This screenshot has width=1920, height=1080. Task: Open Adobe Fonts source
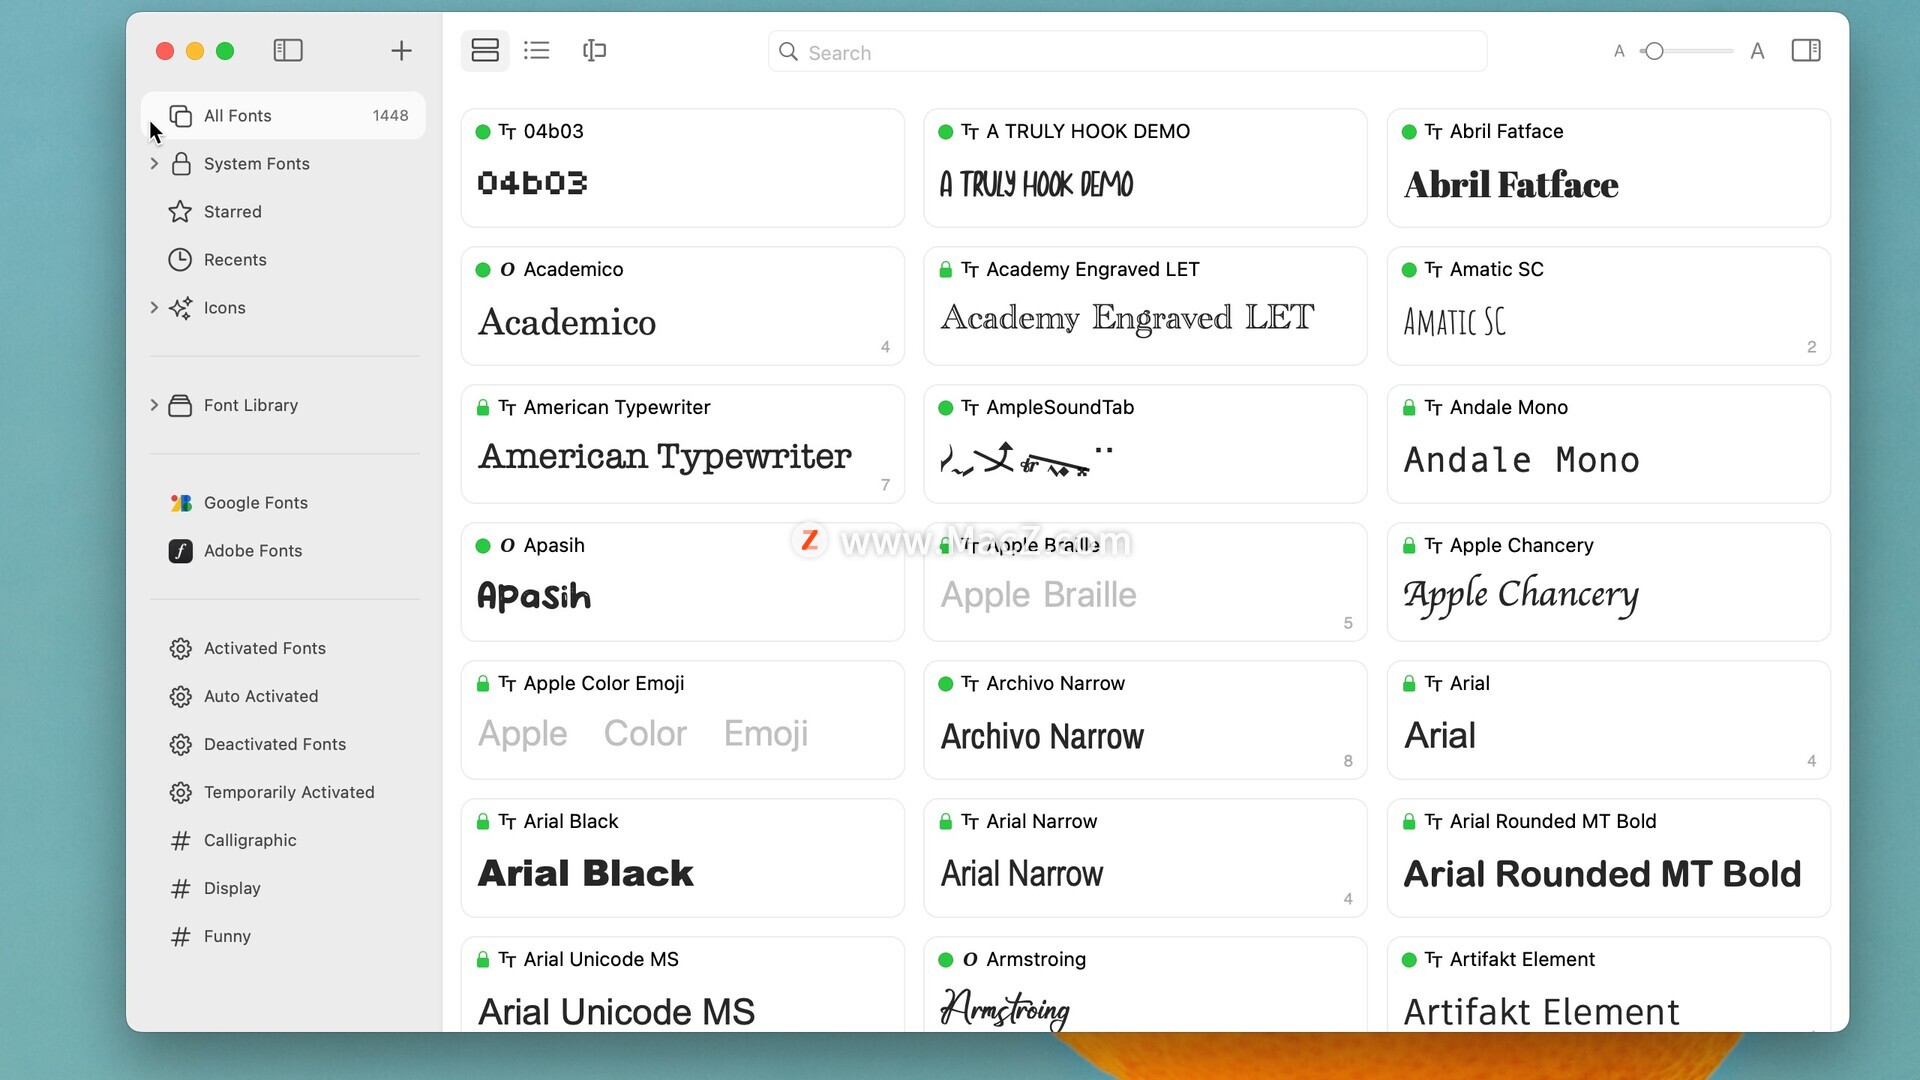253,551
